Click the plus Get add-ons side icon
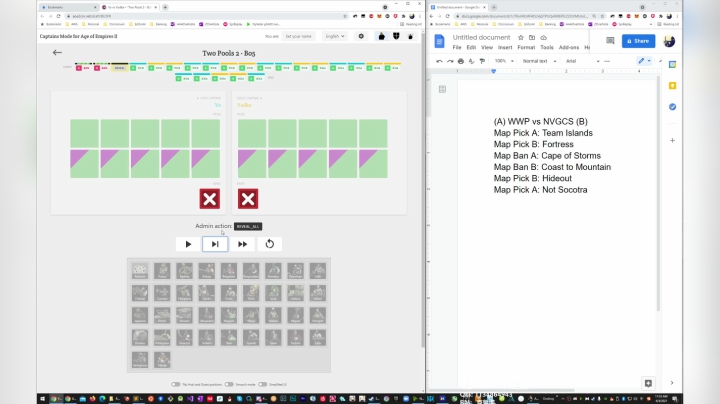720x404 pixels. click(x=672, y=140)
